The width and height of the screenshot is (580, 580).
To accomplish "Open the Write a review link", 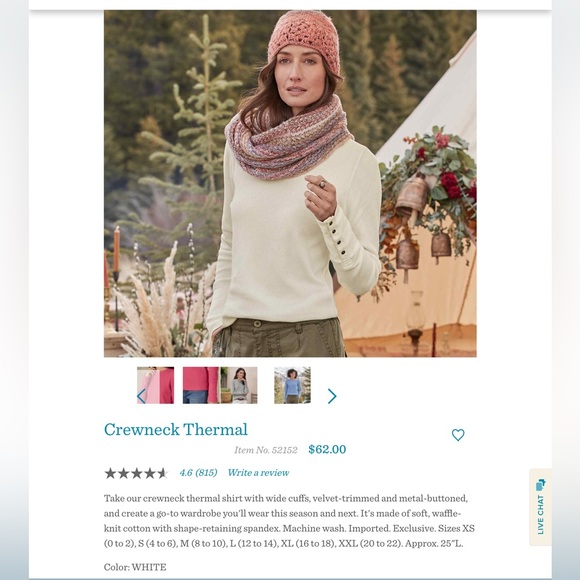I will (258, 473).
